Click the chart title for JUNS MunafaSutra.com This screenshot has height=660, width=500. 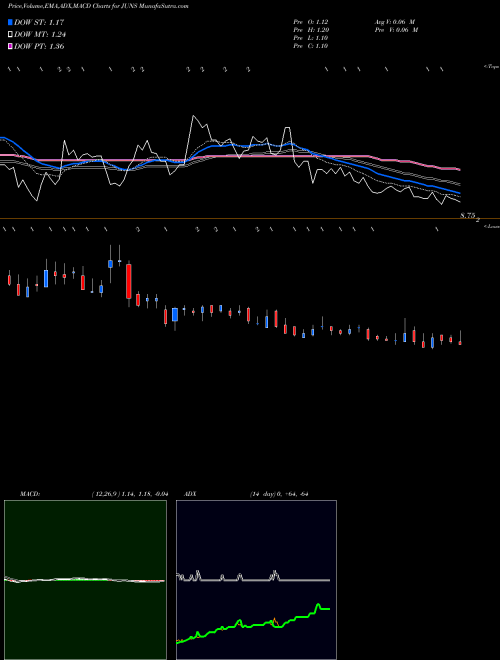point(98,6)
